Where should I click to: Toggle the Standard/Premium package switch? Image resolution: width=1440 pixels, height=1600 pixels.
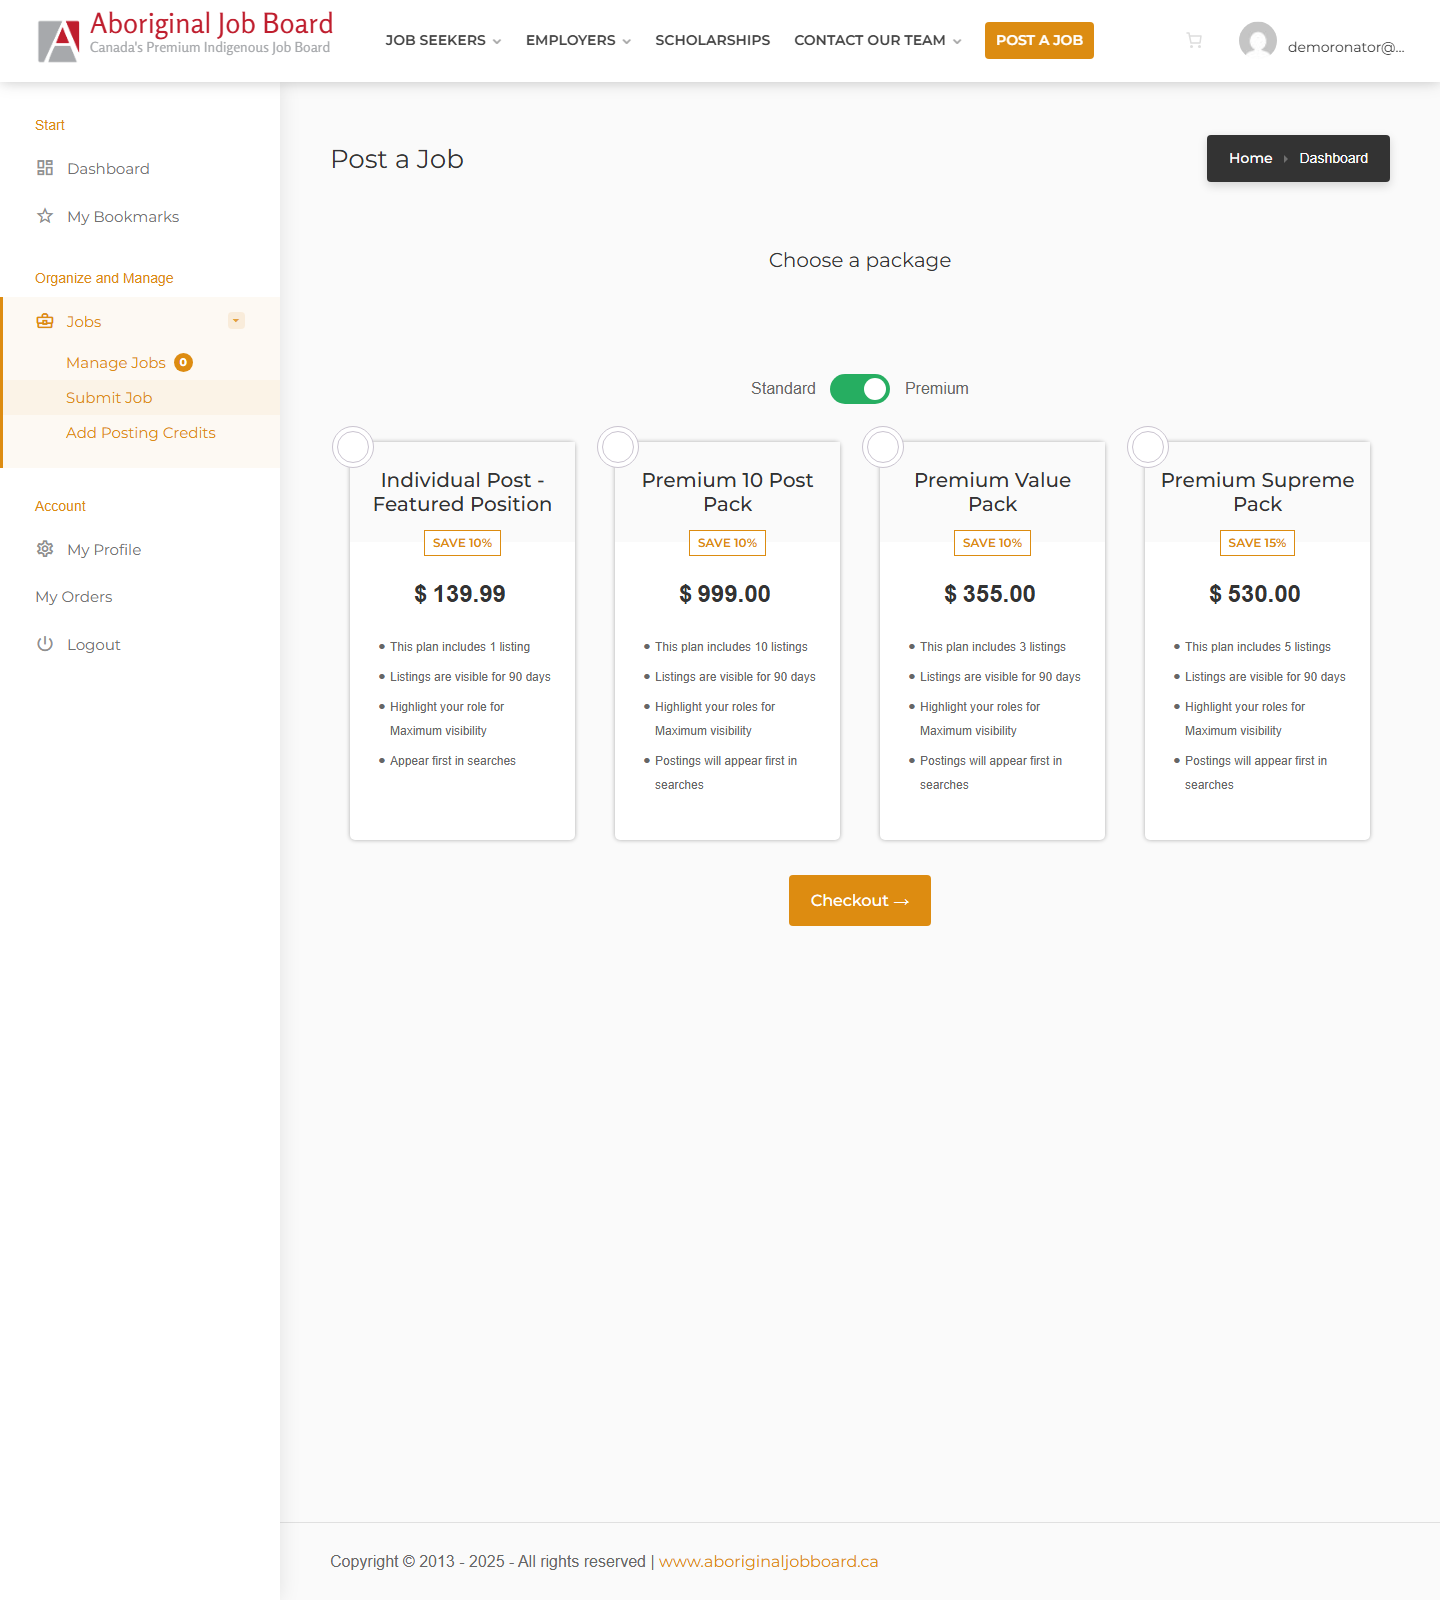(859, 389)
